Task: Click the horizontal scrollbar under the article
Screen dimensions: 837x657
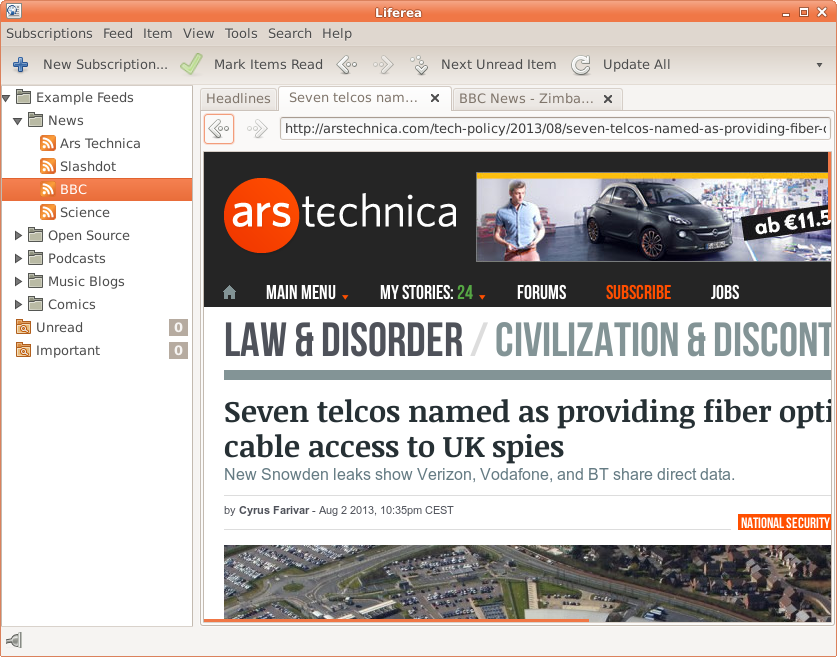Action: click(400, 621)
